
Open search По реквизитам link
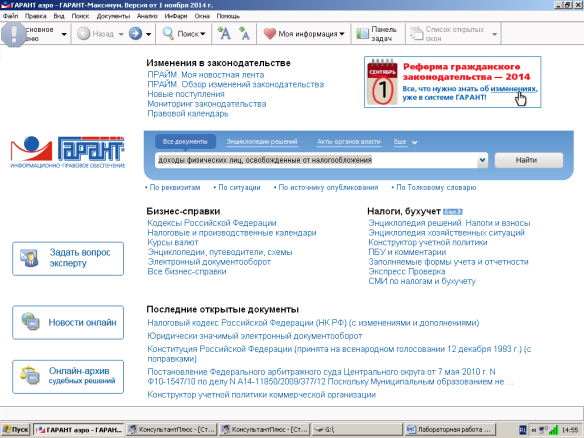pos(174,187)
